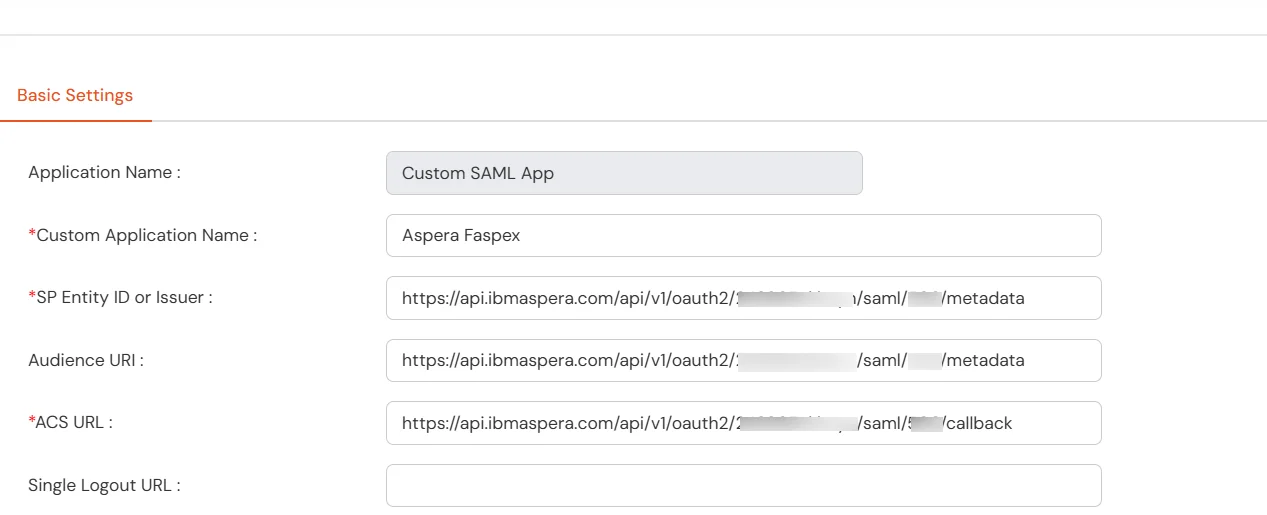Click the empty Single Logout URL field
This screenshot has width=1267, height=515.
743,485
